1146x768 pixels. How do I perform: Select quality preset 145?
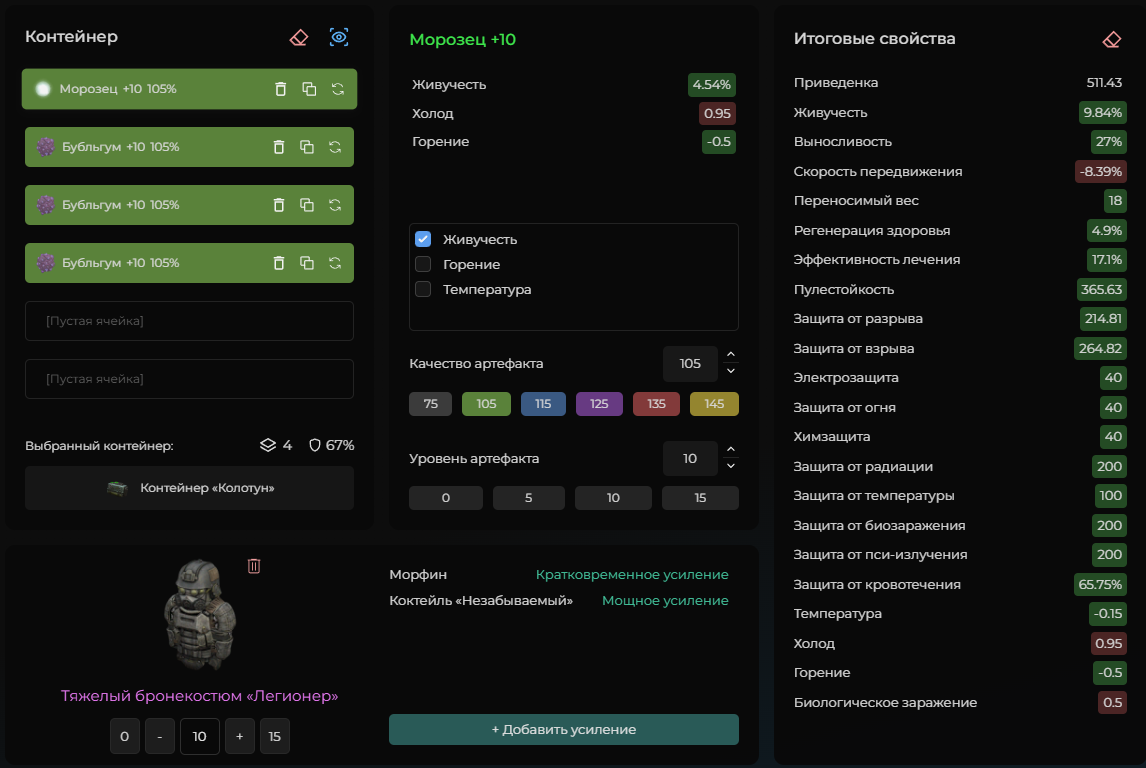tap(714, 403)
